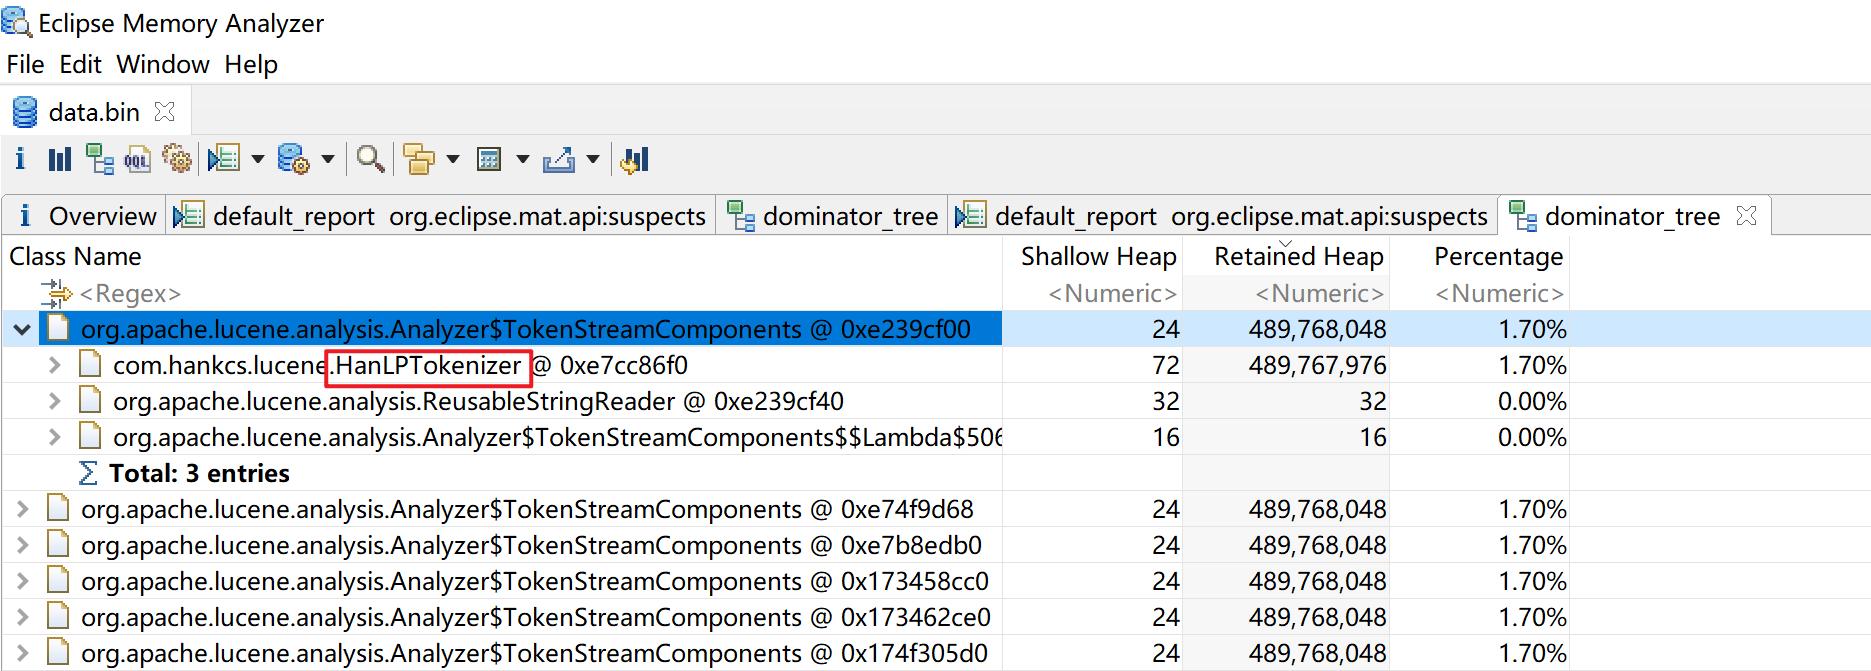Viewport: 1871px width, 671px height.
Task: Select the ReusableStringReader @ 0xe239cf40 entry
Action: point(478,402)
